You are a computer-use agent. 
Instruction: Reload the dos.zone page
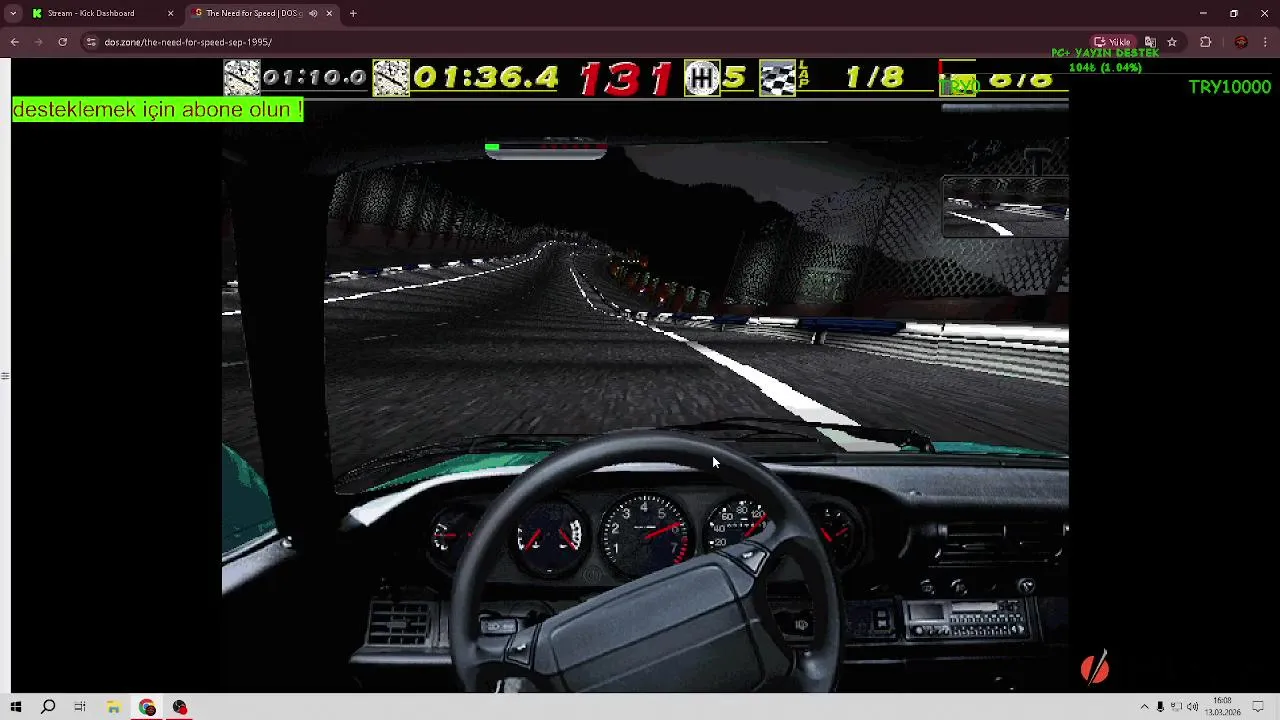[x=62, y=42]
